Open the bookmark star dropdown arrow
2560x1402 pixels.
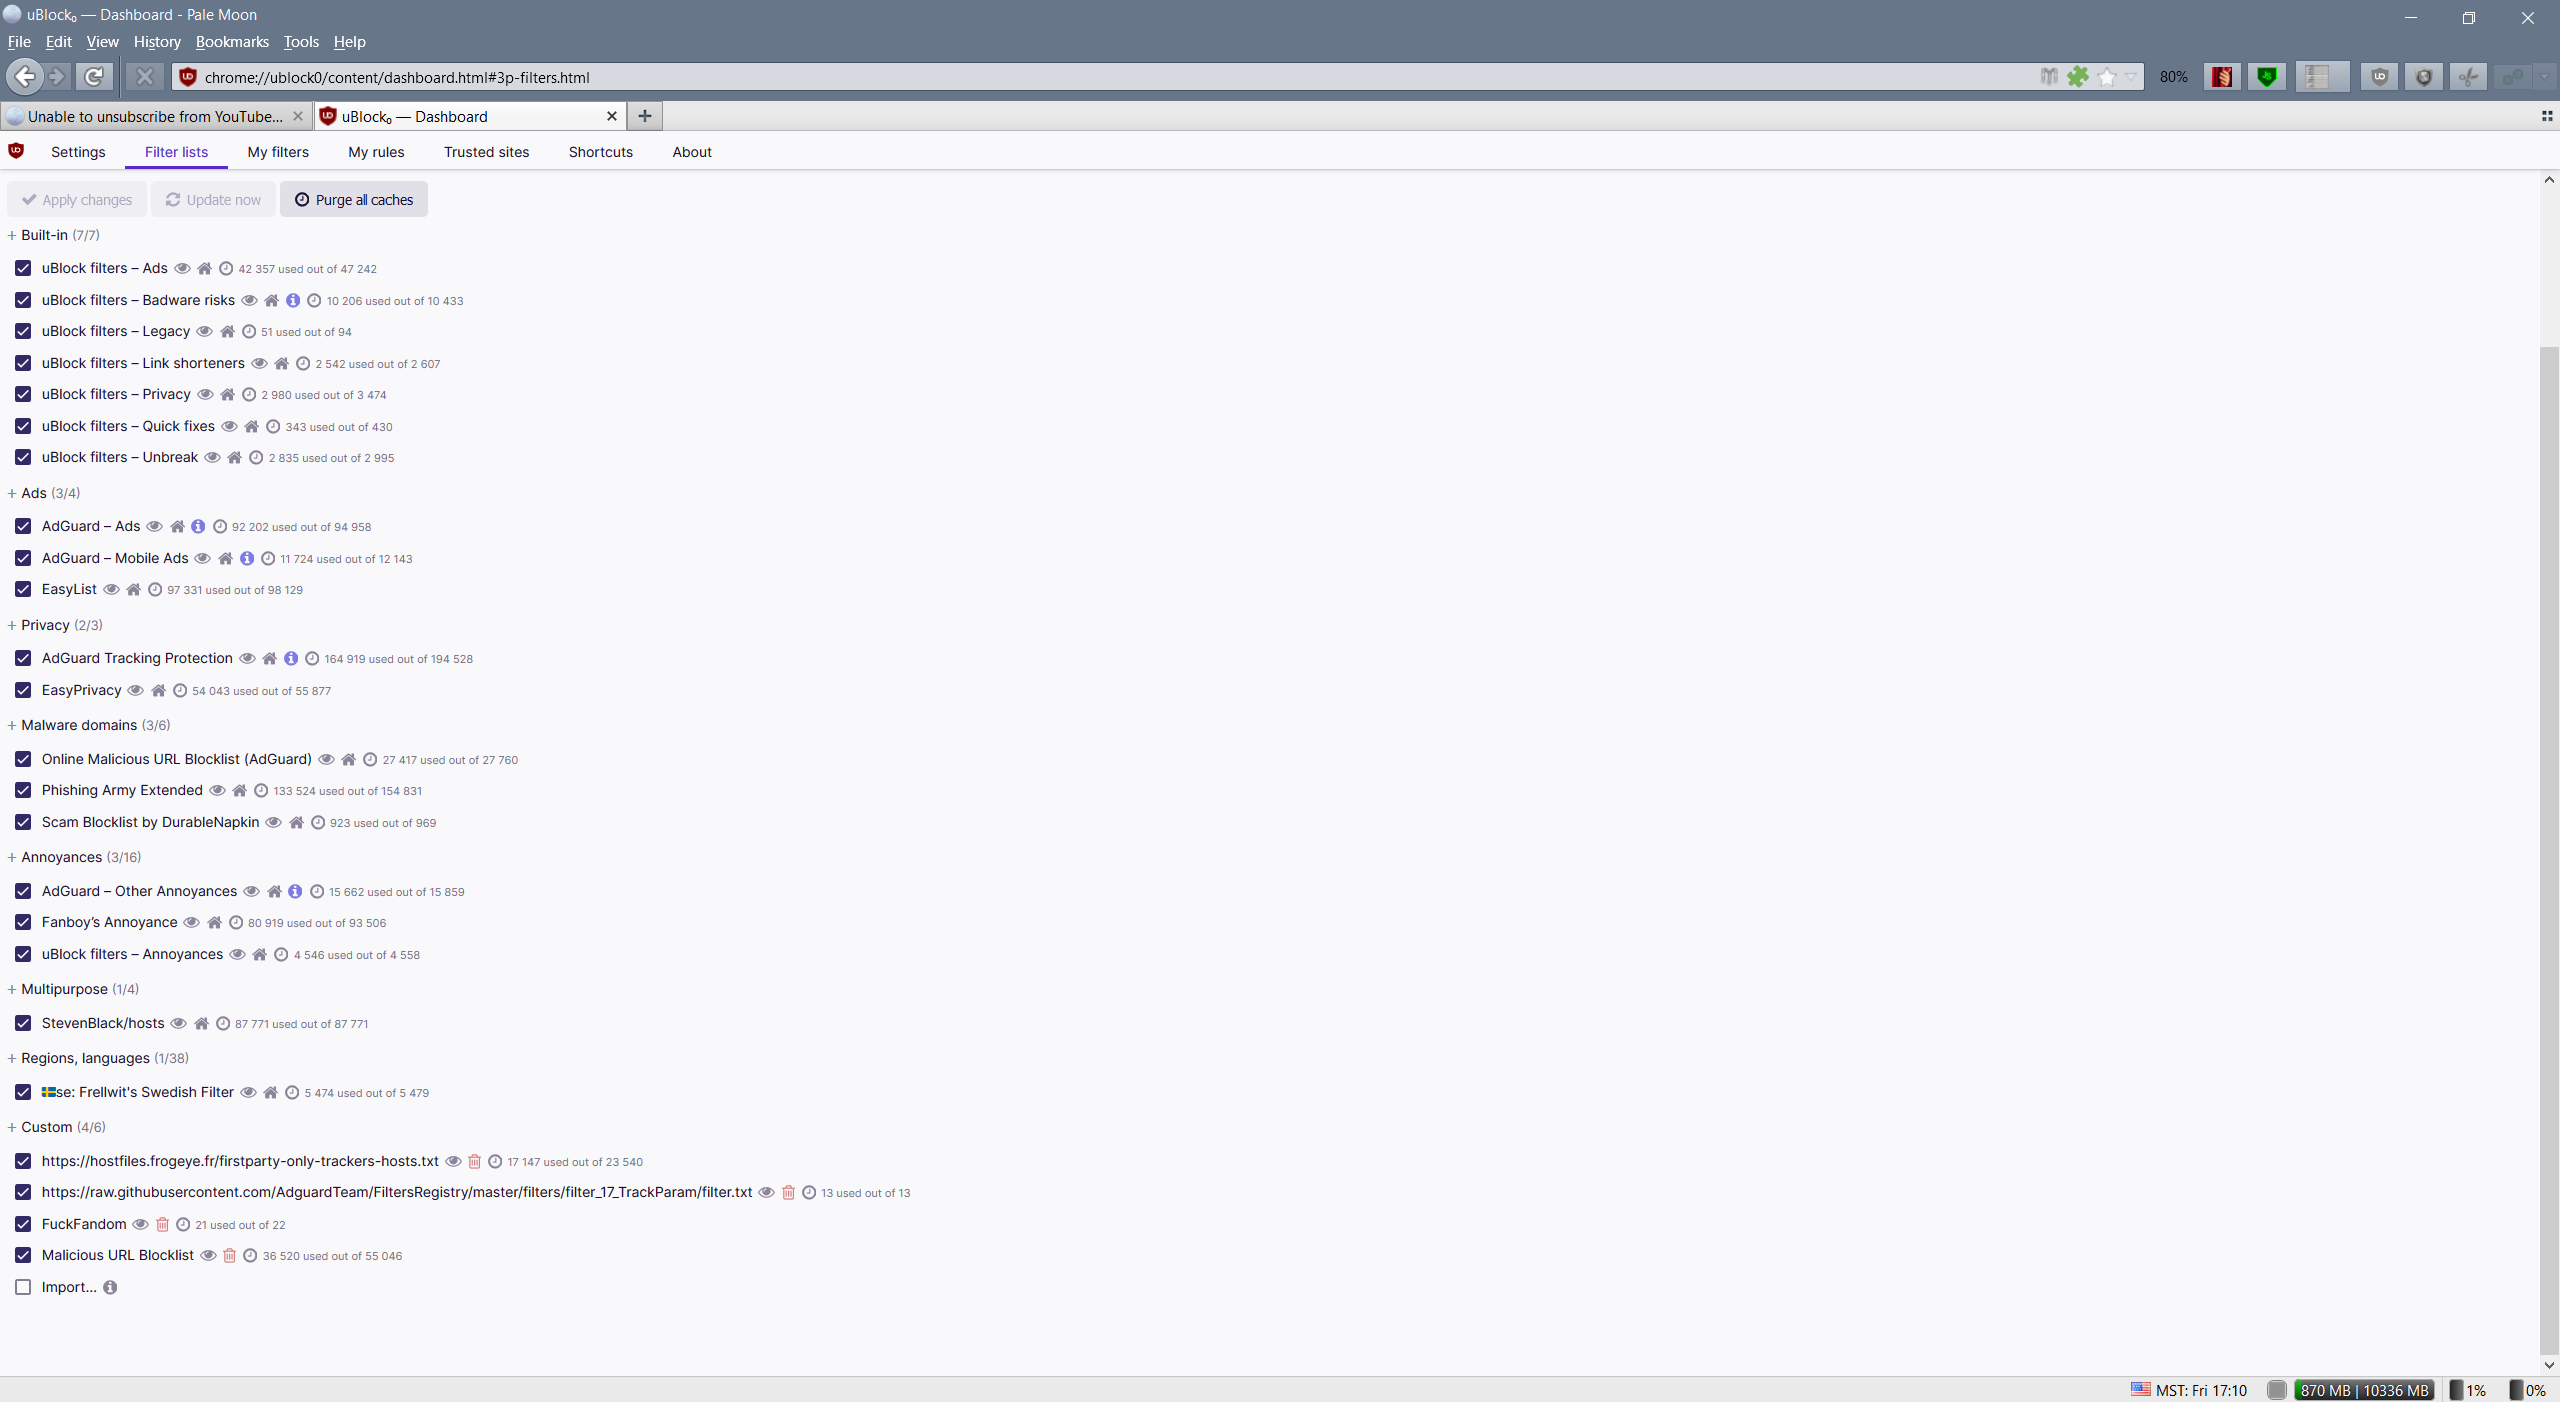(2131, 77)
